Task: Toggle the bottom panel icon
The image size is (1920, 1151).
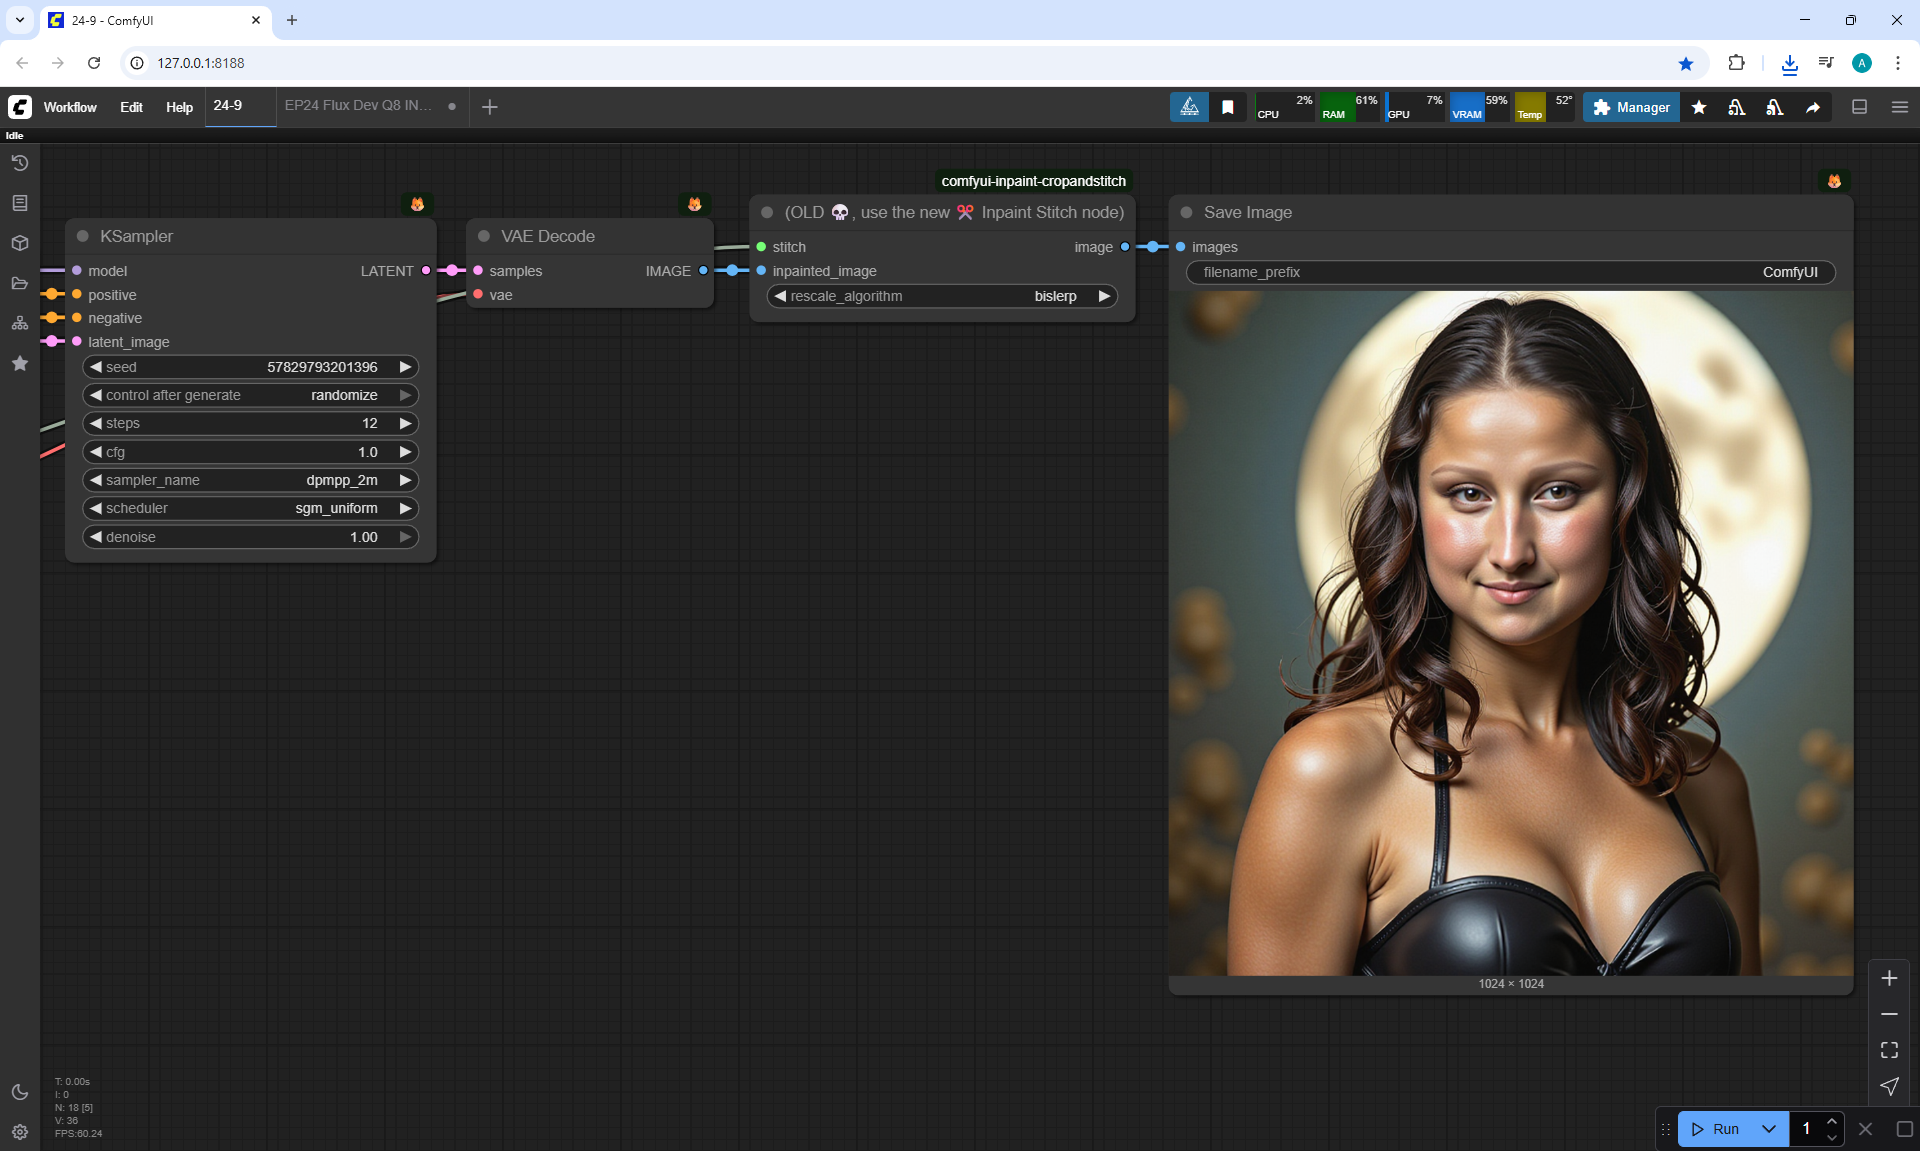Action: pos(1859,107)
